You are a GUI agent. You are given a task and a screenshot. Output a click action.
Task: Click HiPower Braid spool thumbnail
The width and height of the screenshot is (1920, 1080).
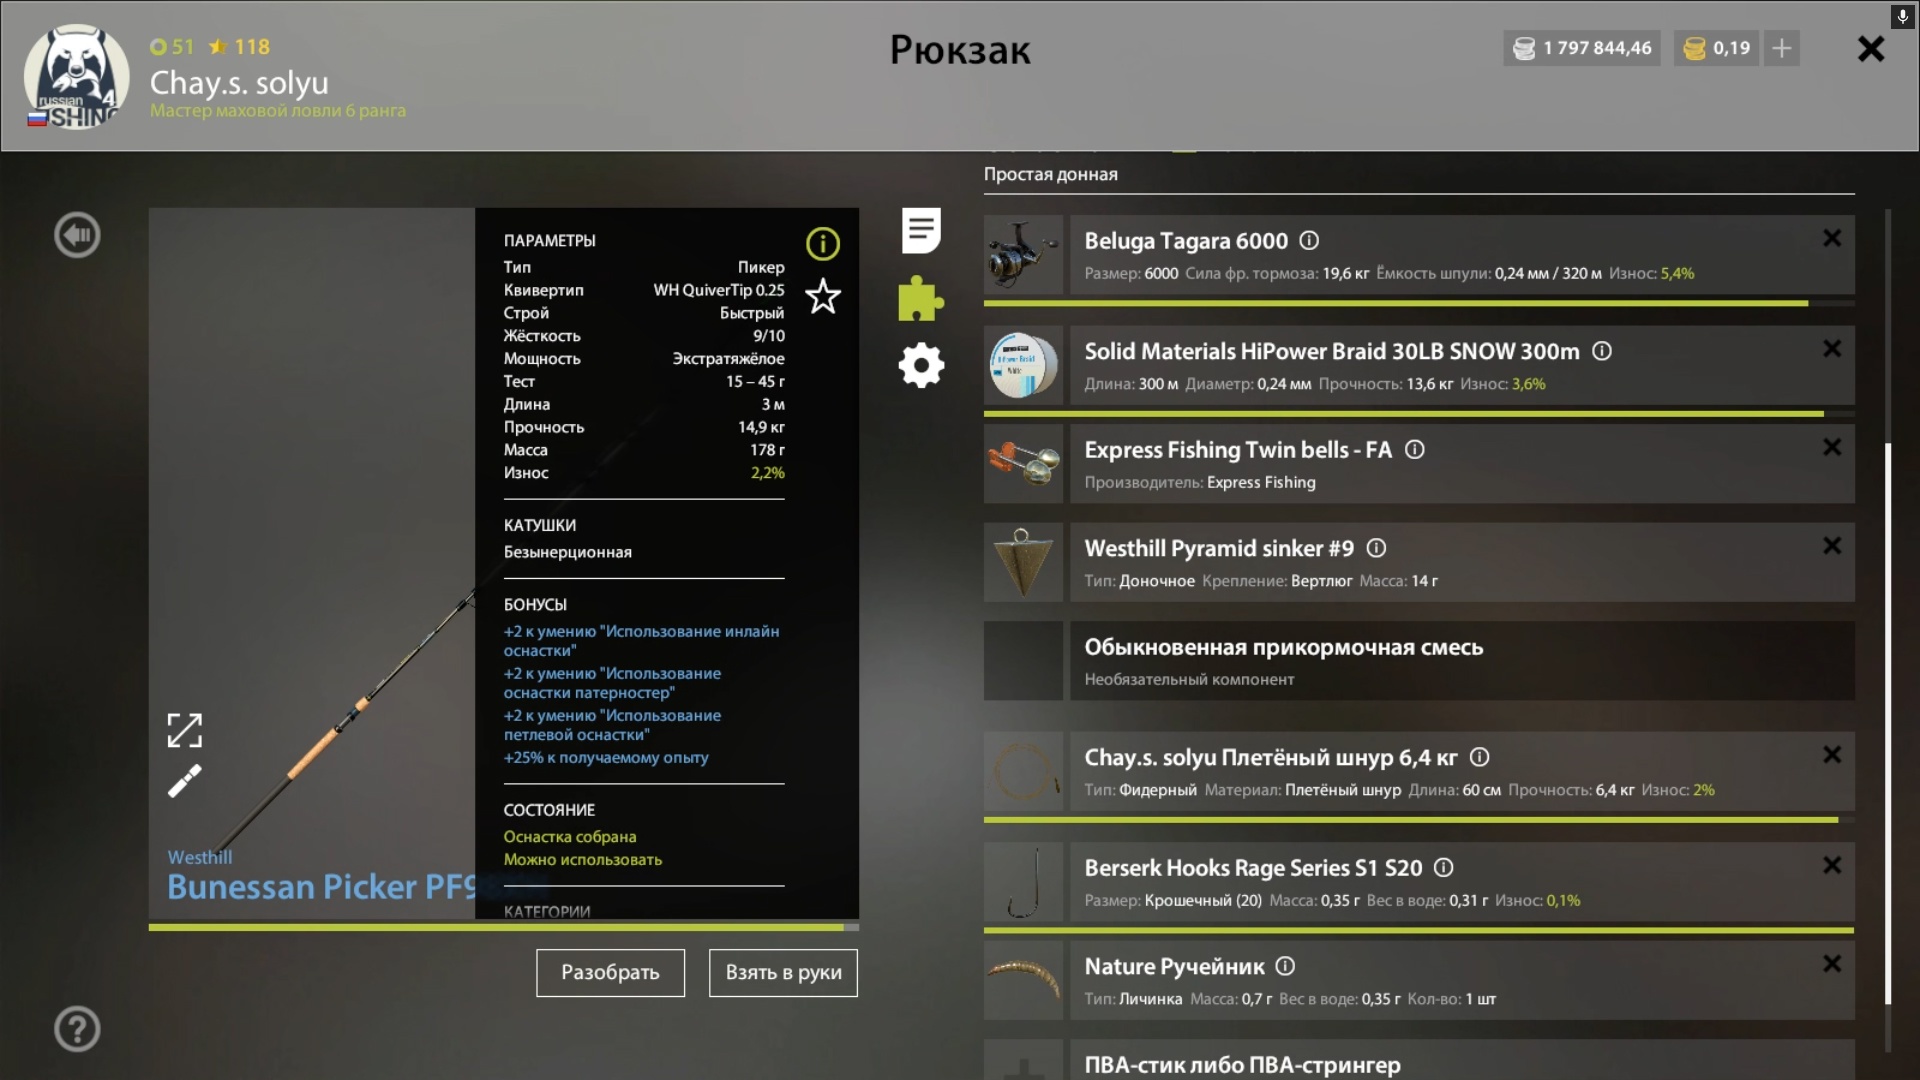point(1023,365)
